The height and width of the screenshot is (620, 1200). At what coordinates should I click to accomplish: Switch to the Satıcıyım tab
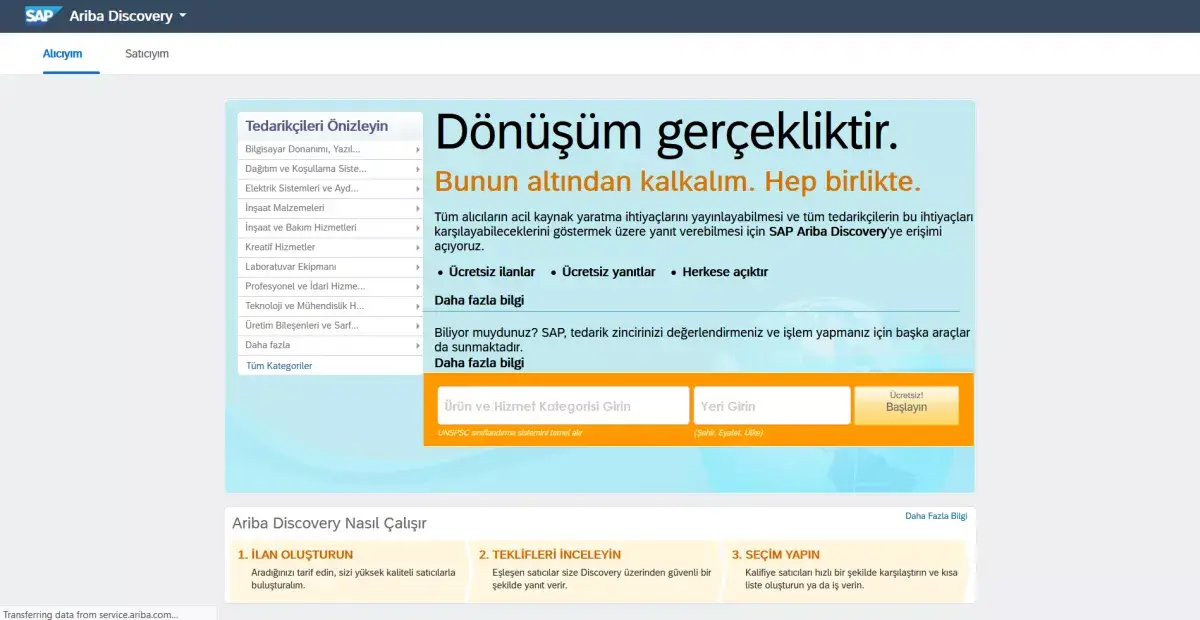(147, 54)
